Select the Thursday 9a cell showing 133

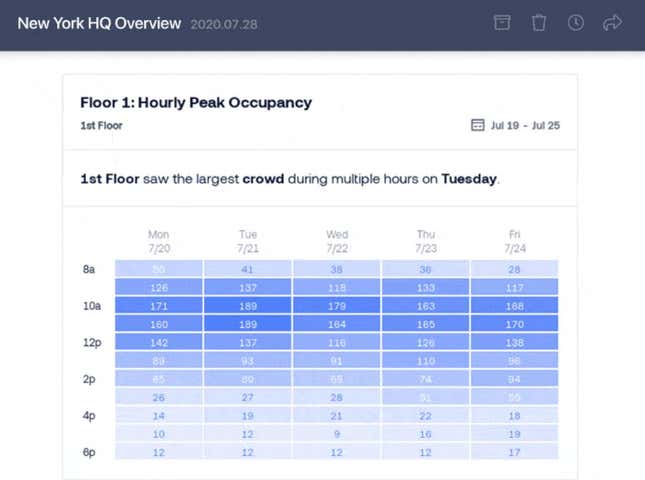click(426, 287)
